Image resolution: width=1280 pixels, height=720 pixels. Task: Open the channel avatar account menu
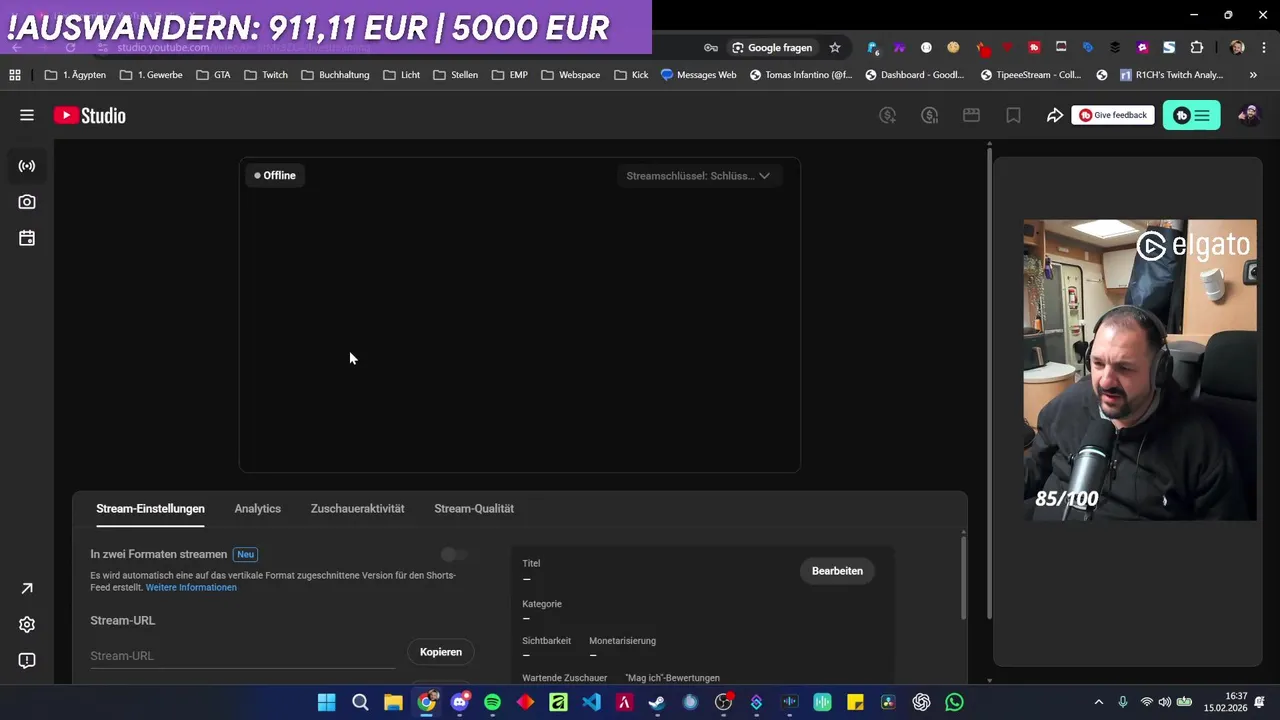1249,115
